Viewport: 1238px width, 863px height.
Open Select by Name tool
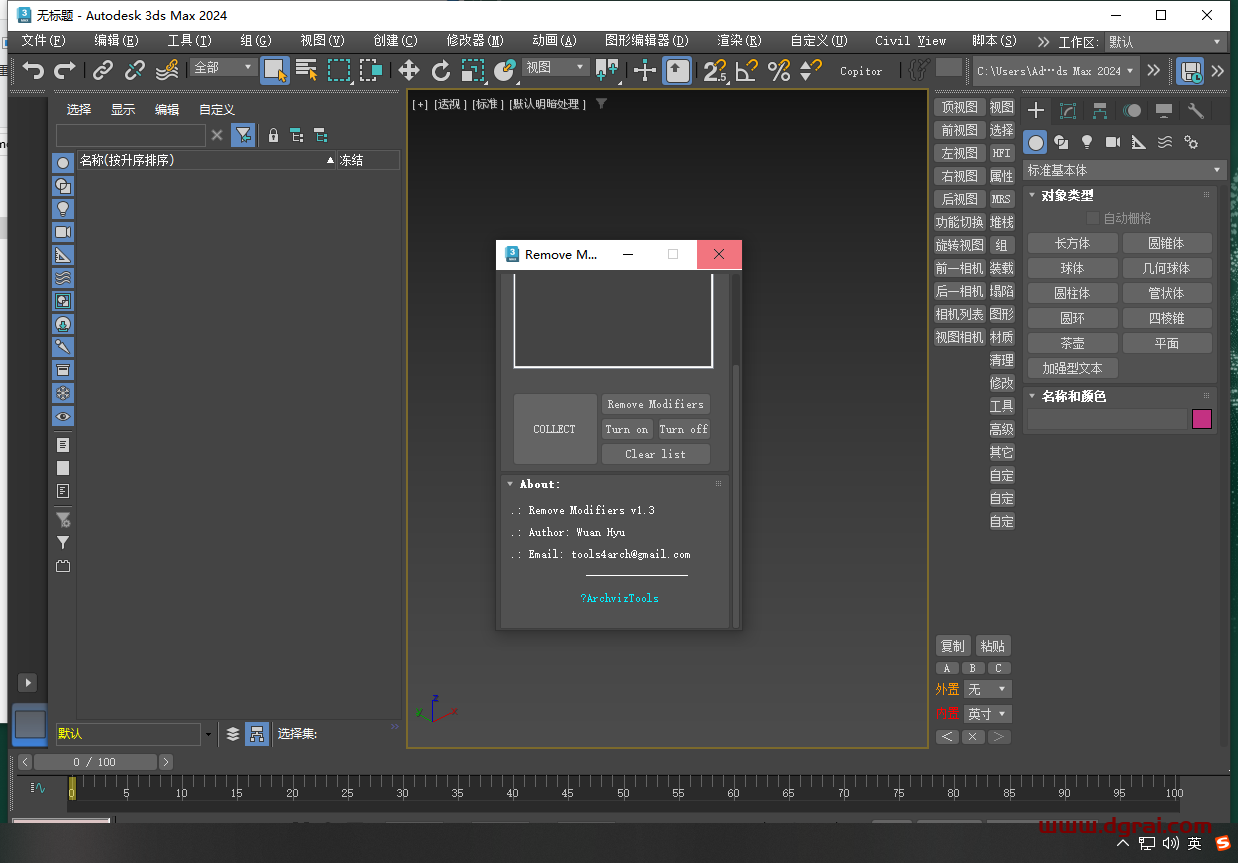click(x=307, y=70)
